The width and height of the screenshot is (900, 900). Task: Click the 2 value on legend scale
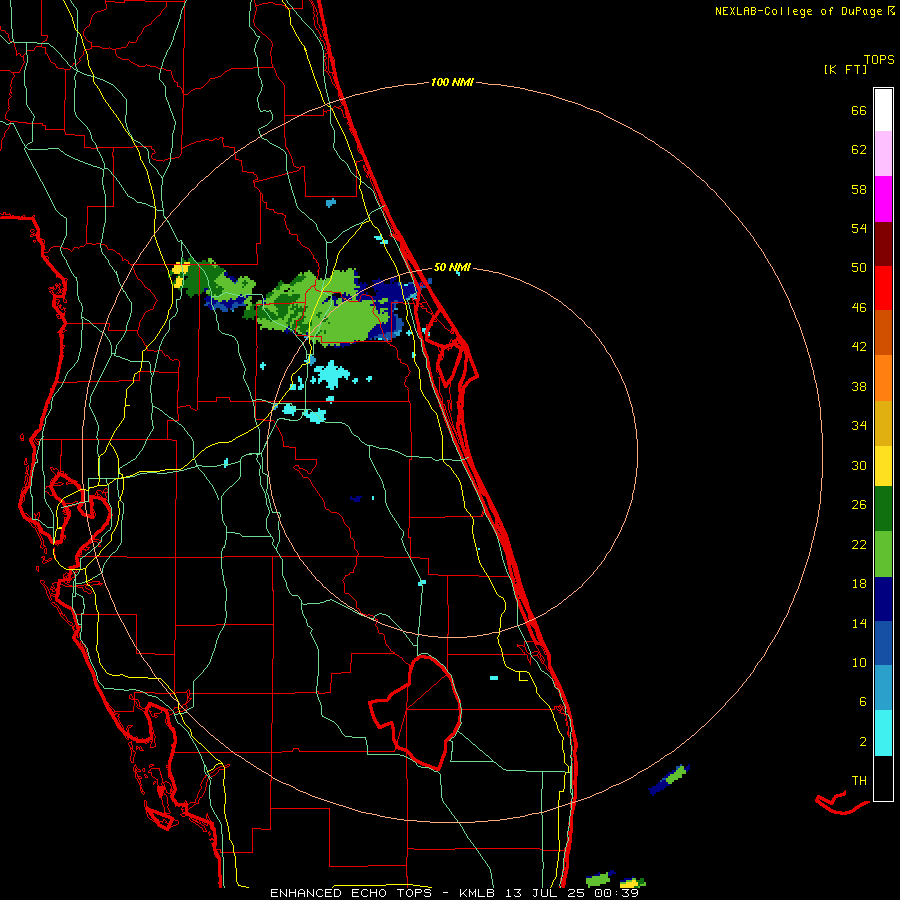[x=863, y=742]
